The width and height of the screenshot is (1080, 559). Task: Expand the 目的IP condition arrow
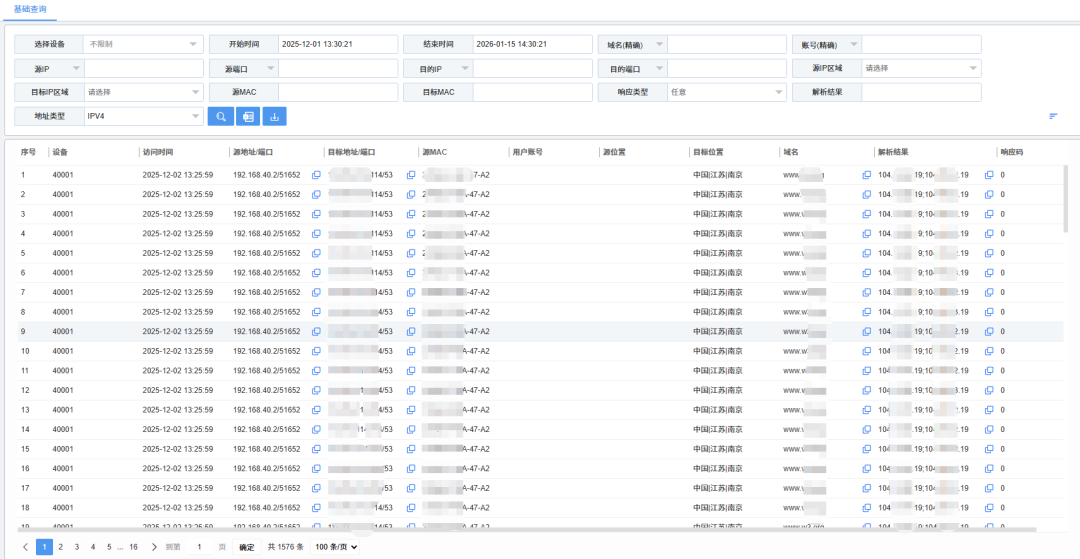465,68
